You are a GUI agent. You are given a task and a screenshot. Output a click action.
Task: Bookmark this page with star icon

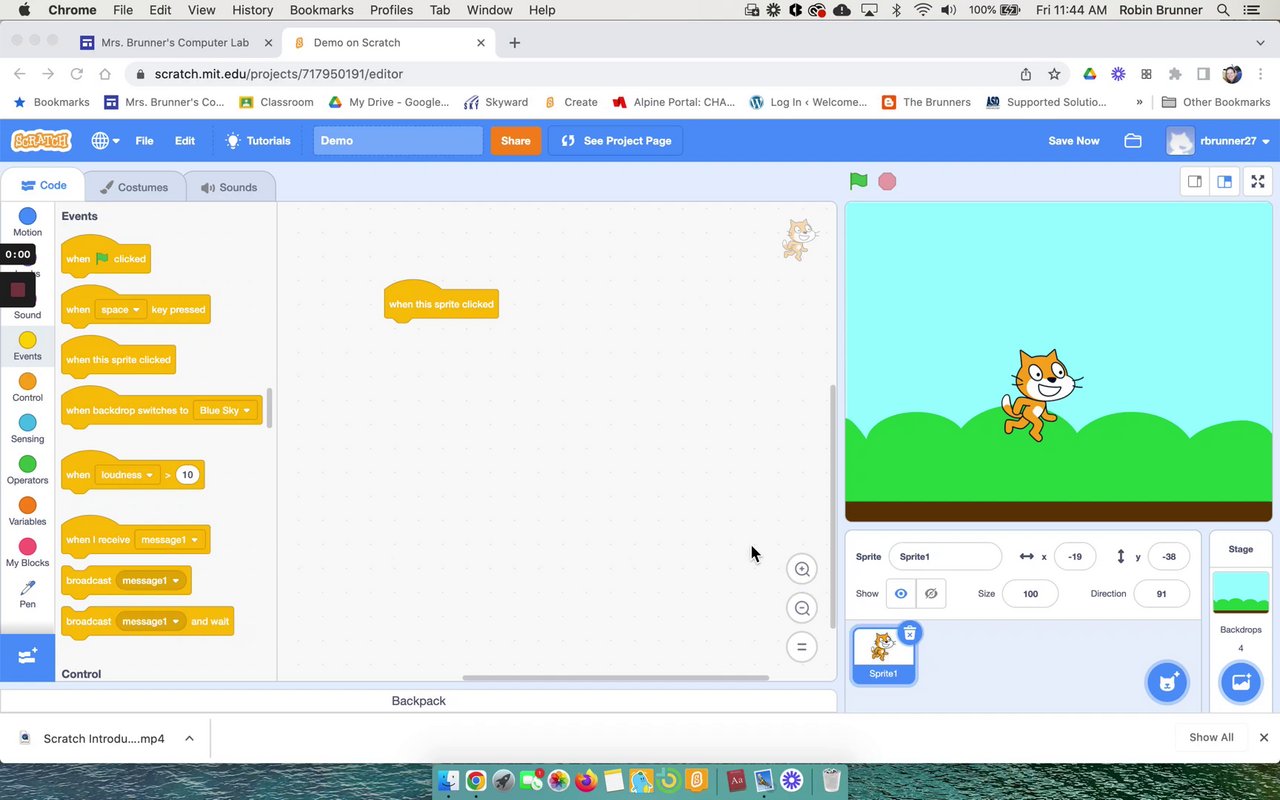coord(1054,74)
